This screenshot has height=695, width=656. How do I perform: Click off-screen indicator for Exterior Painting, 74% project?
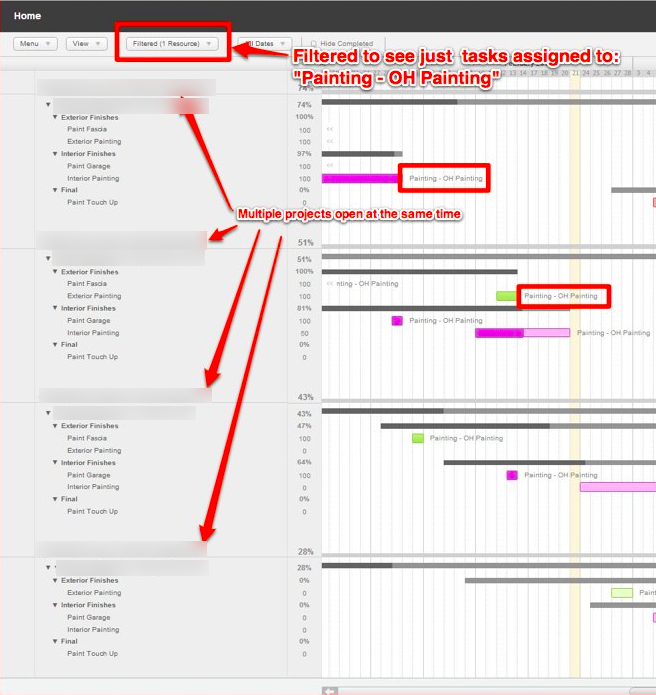pos(329,142)
